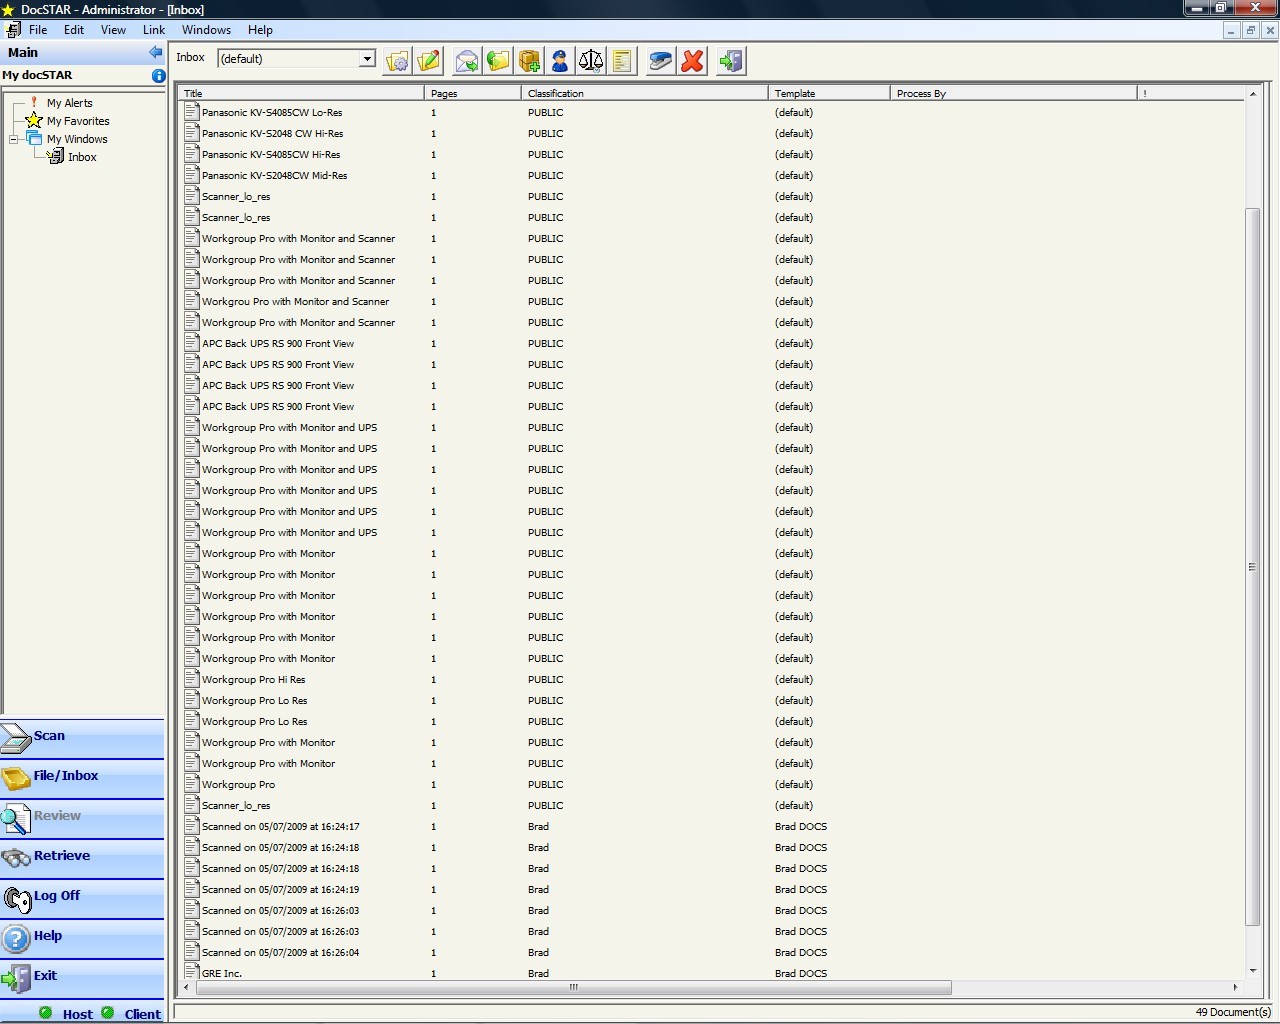Select document scanned at 16:24:19
Viewport: 1280px width, 1024px height.
[x=280, y=890]
